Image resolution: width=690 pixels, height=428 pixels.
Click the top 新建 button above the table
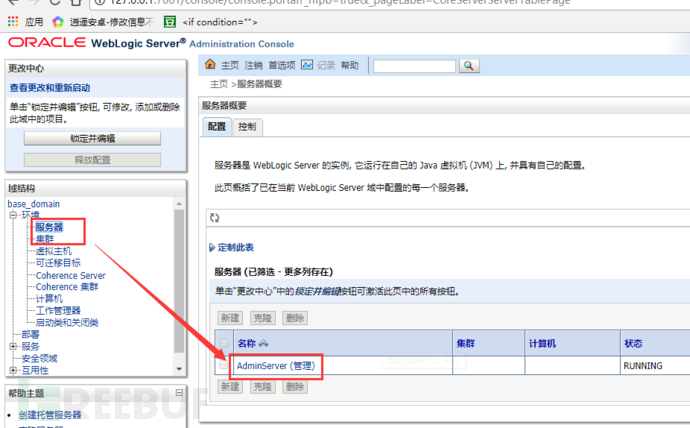[x=230, y=318]
